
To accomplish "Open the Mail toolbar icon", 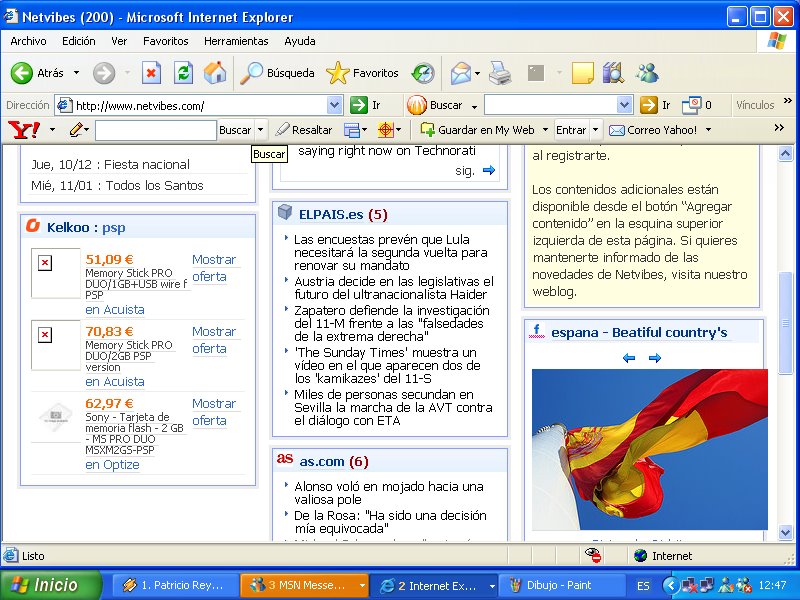I will point(461,73).
